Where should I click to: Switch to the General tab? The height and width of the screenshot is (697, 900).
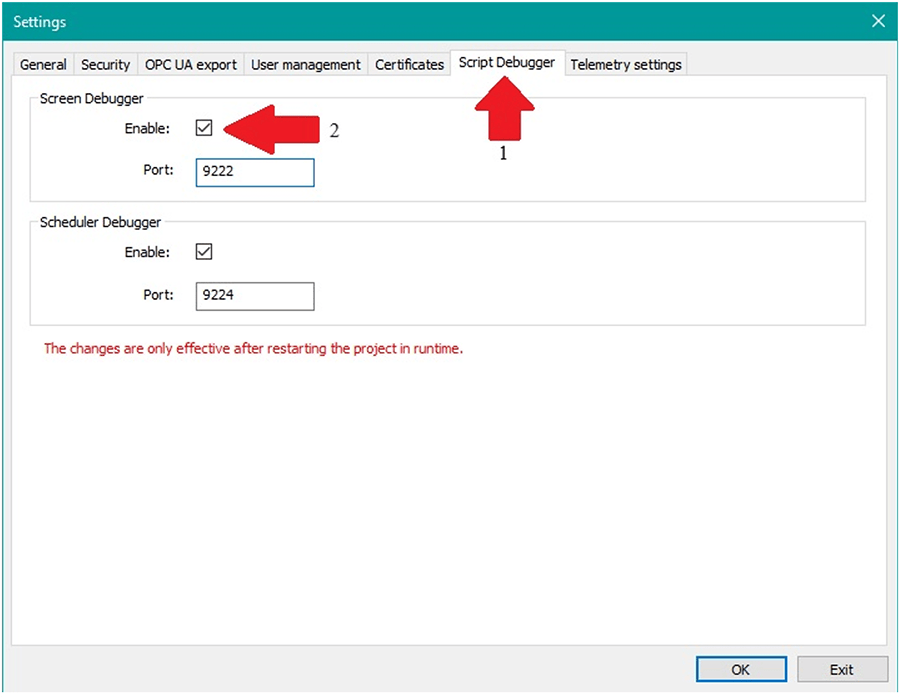click(43, 64)
